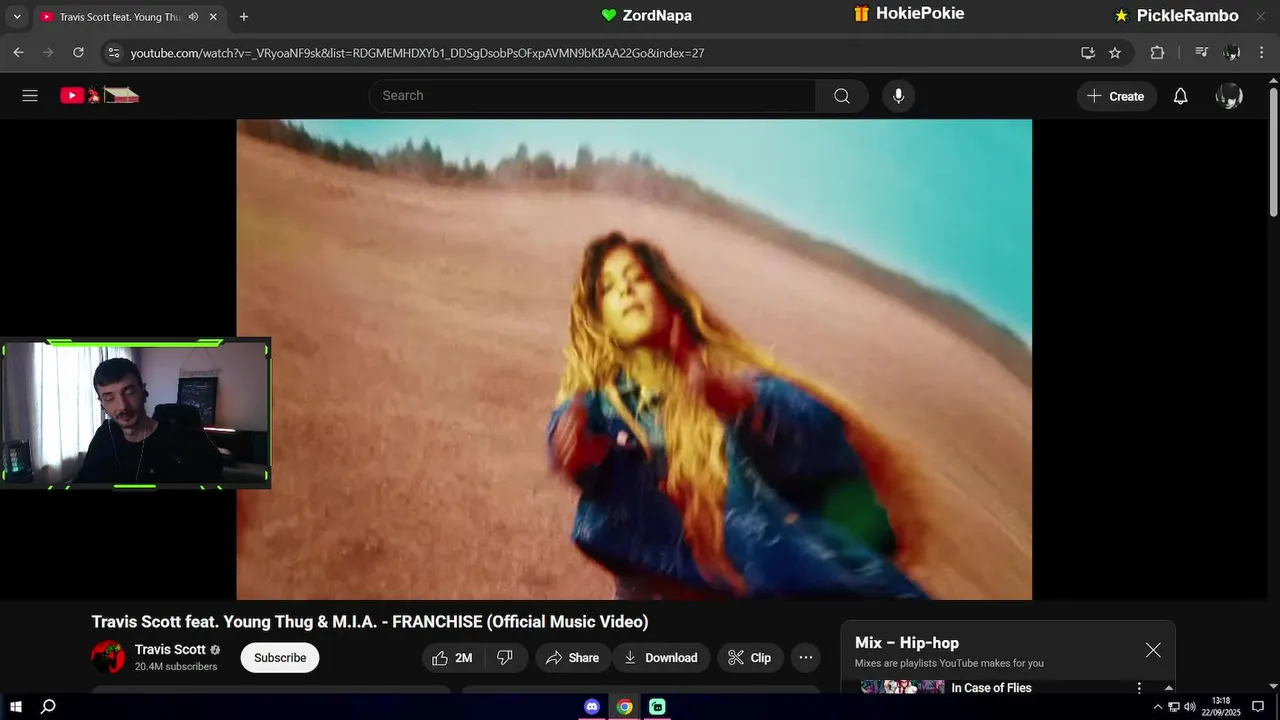Open the Create menu

coord(1116,96)
